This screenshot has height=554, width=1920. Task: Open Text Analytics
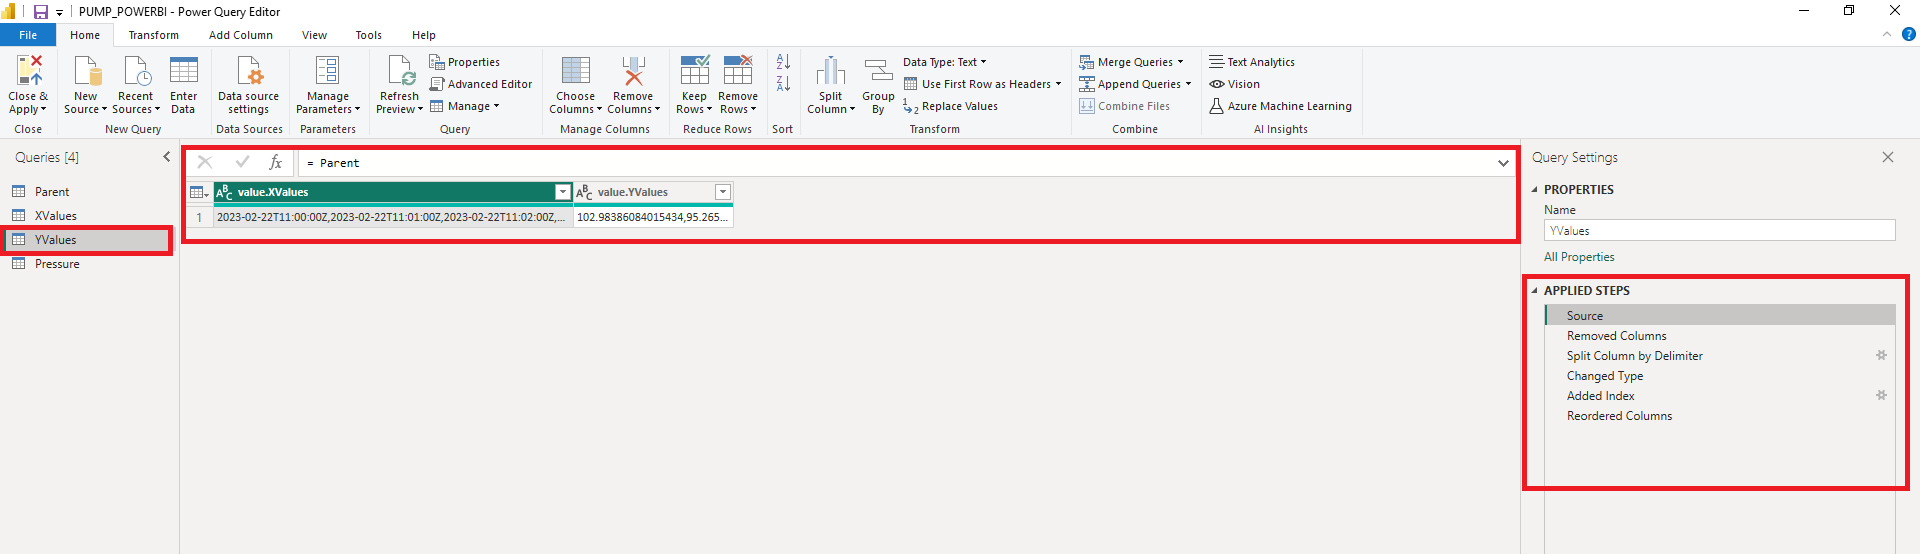point(1252,62)
